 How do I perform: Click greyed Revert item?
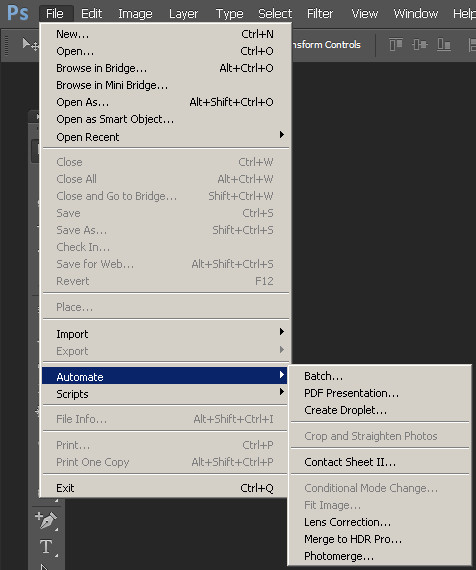[x=165, y=281]
